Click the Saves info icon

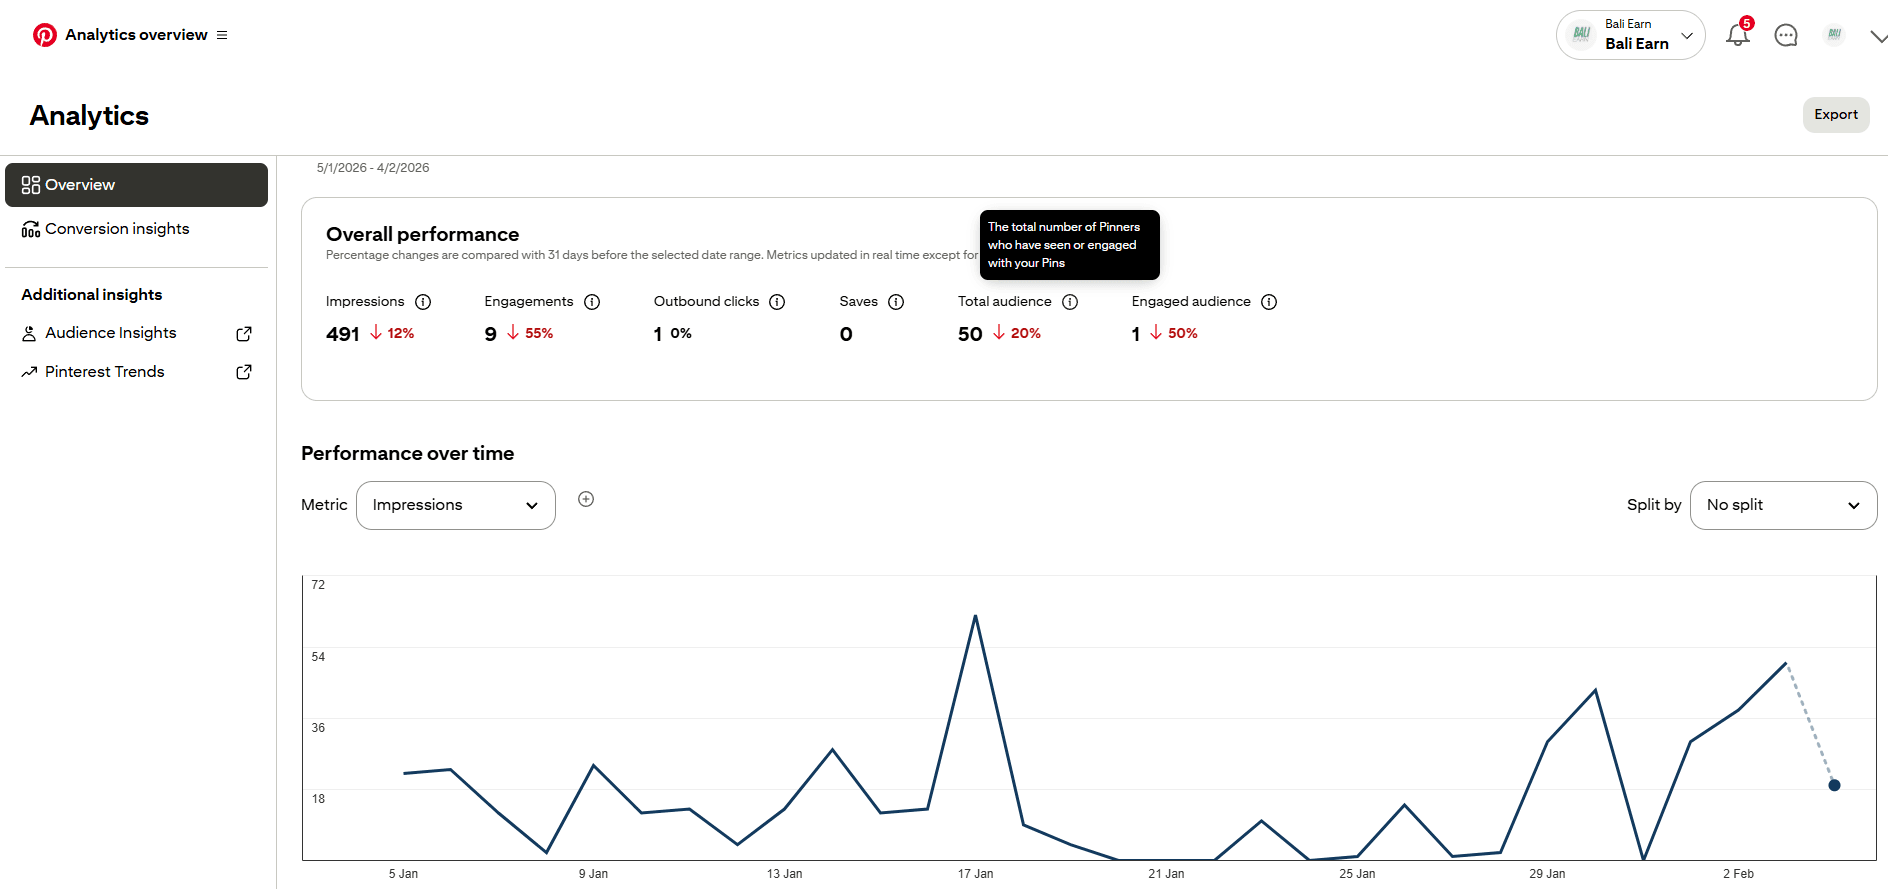click(x=896, y=302)
